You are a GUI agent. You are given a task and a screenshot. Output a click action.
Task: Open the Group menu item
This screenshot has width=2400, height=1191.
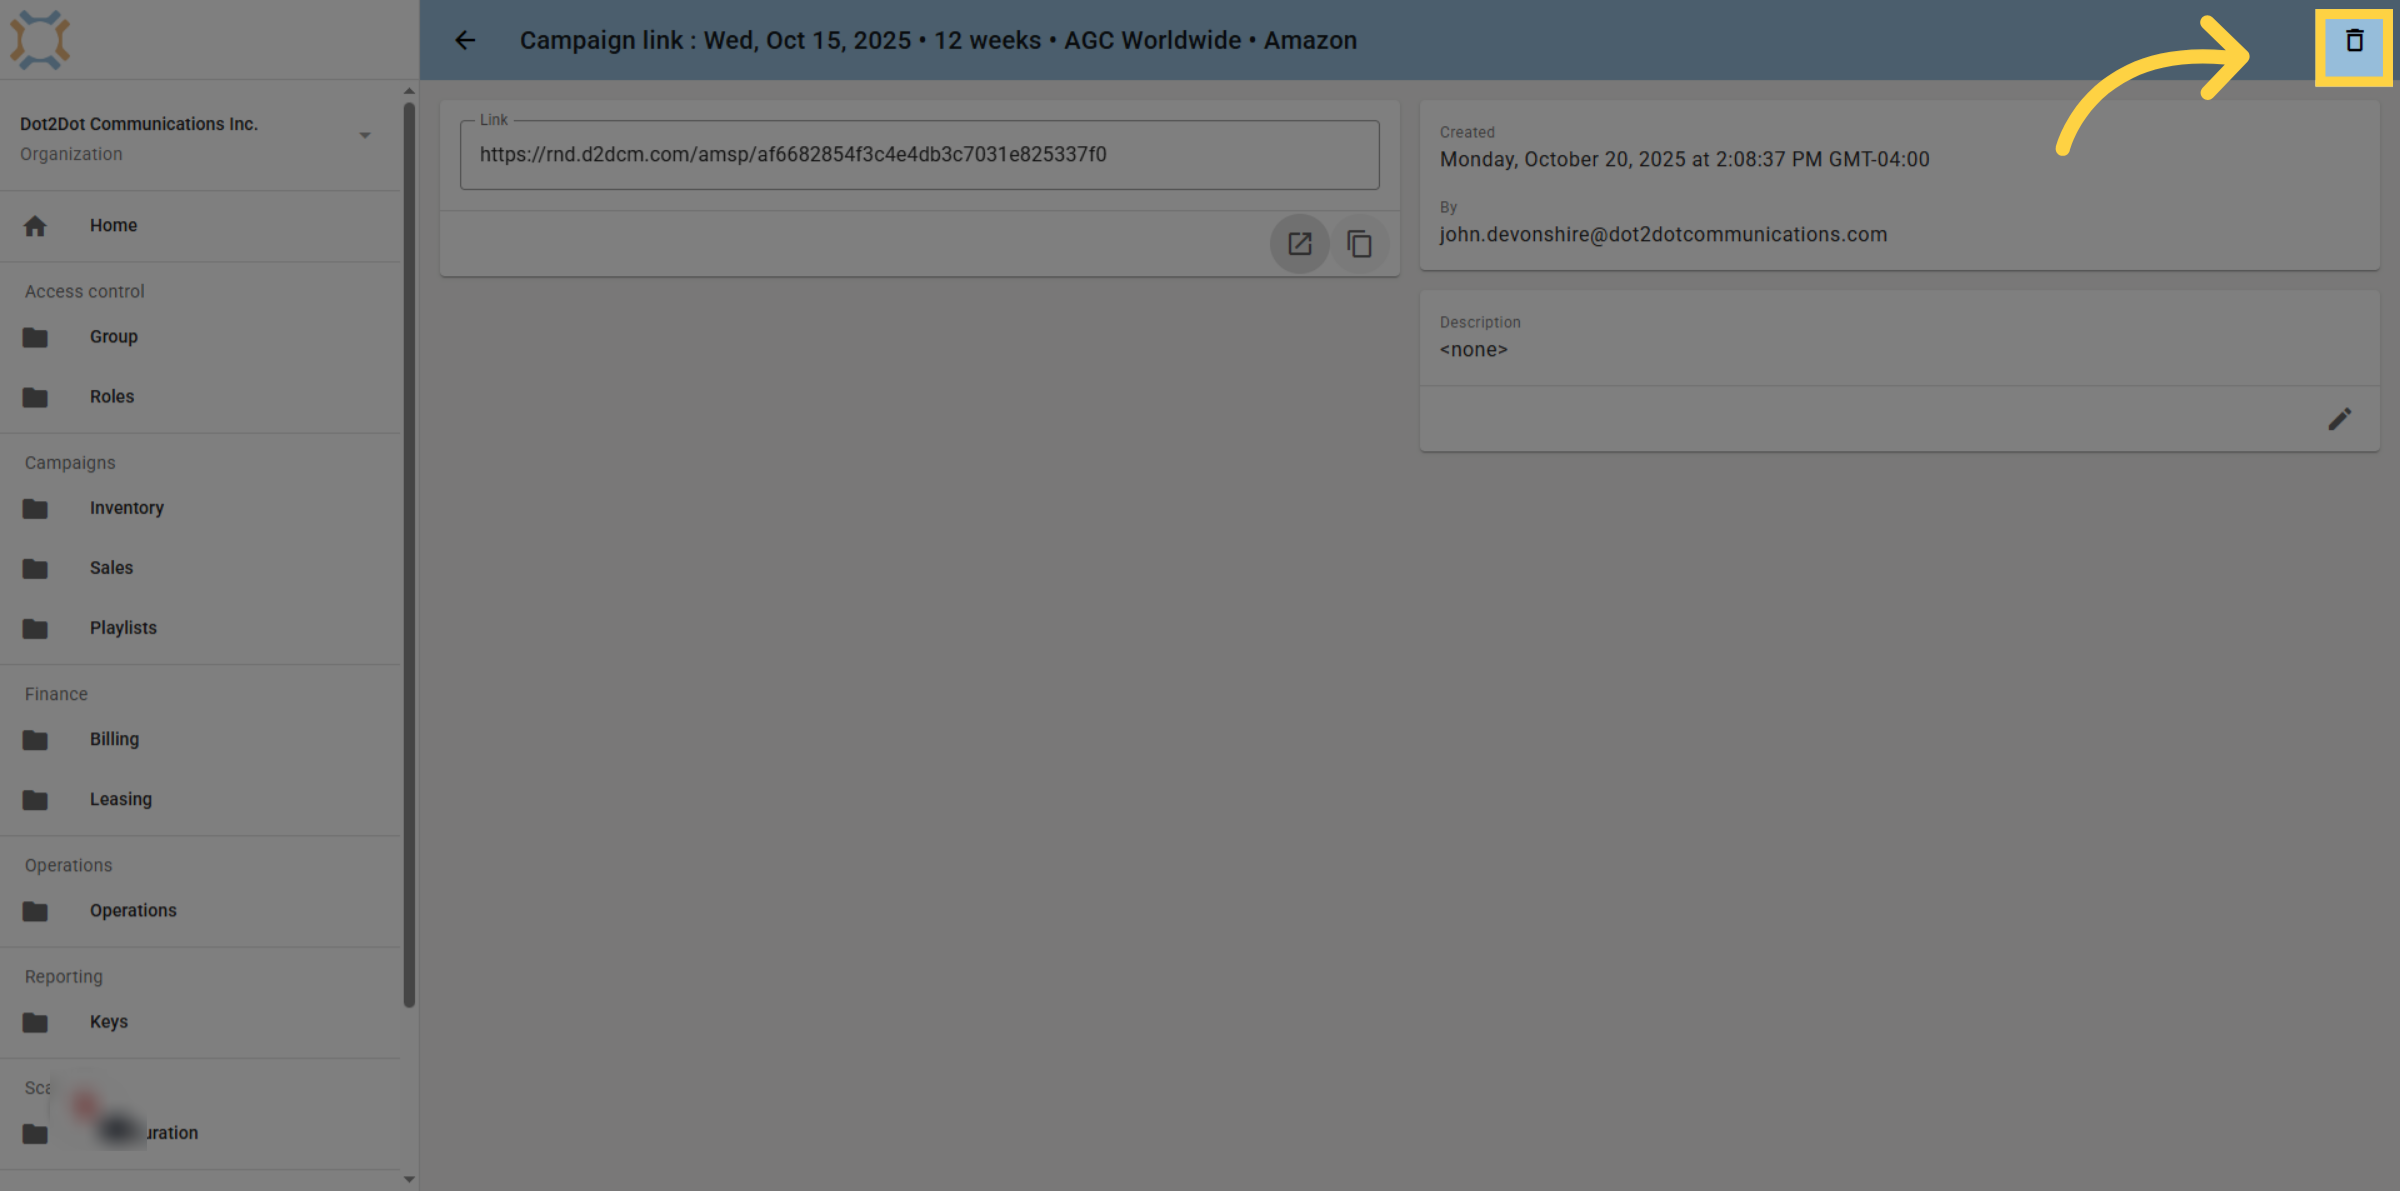pyautogui.click(x=200, y=337)
